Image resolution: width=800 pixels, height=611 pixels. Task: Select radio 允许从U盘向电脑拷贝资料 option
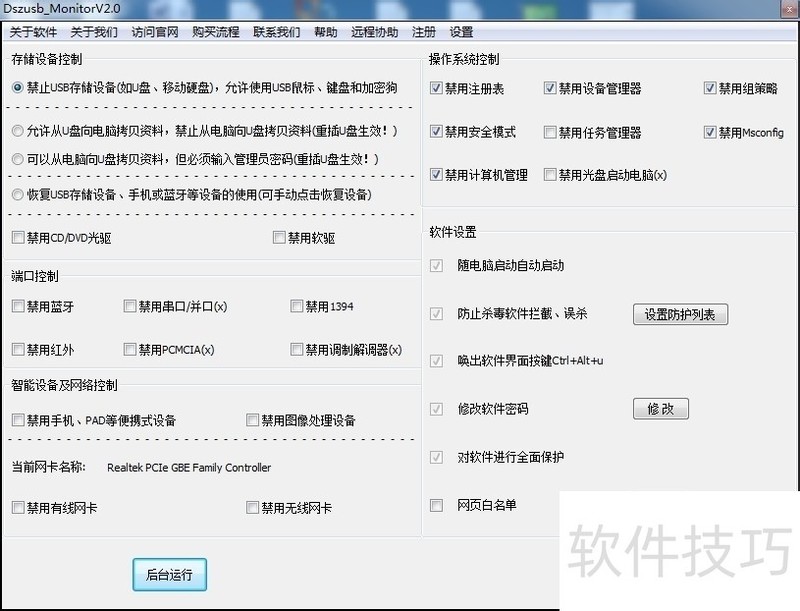pyautogui.click(x=18, y=131)
